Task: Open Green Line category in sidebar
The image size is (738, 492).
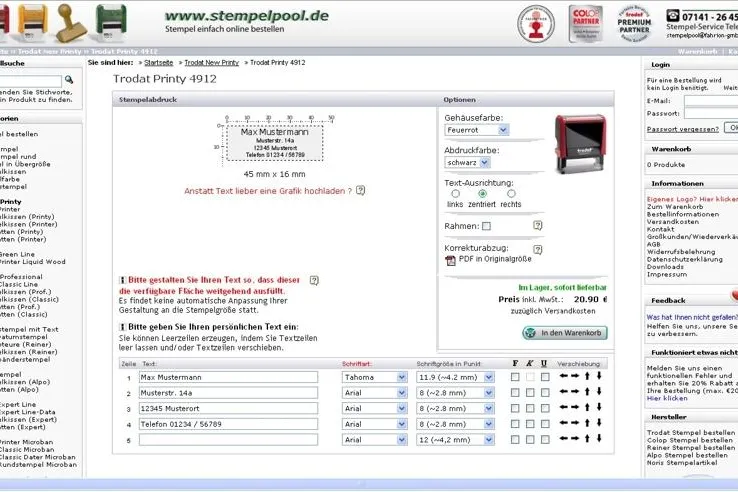Action: coord(17,254)
